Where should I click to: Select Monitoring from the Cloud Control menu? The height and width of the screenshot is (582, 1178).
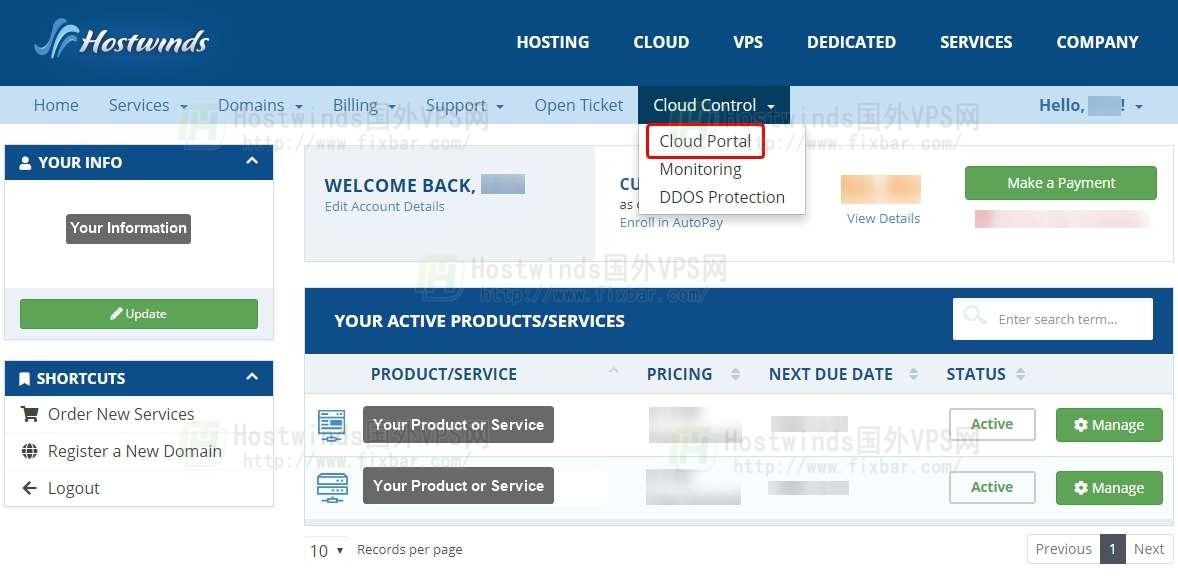tap(700, 170)
